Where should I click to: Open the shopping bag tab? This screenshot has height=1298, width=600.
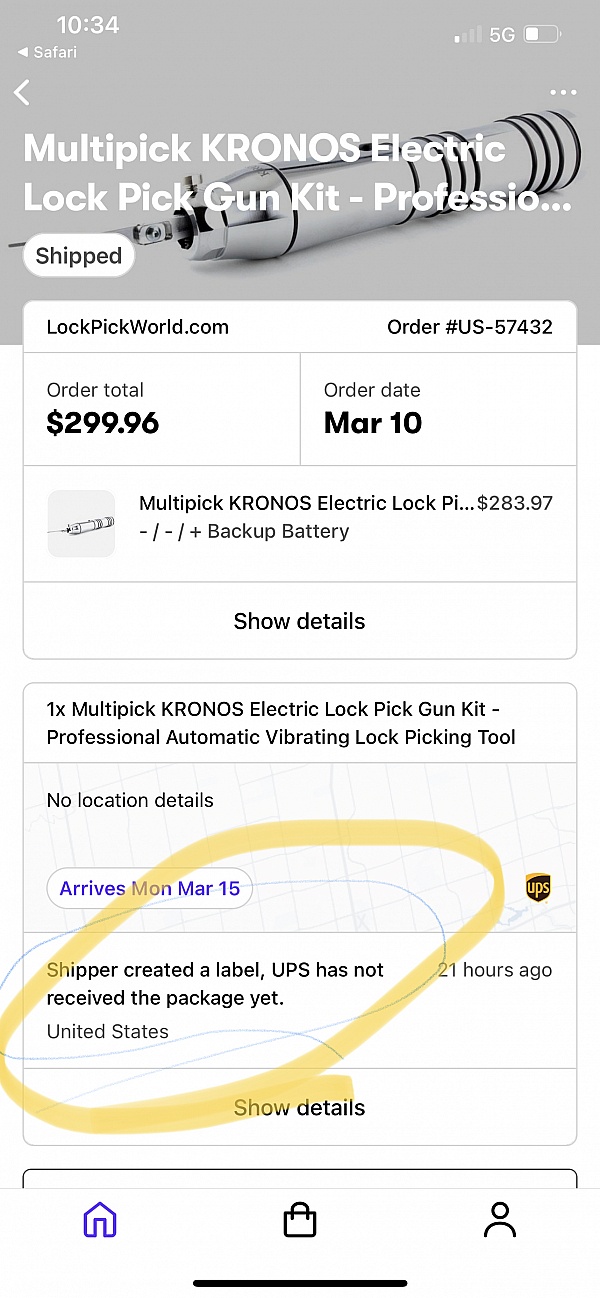coord(300,1220)
